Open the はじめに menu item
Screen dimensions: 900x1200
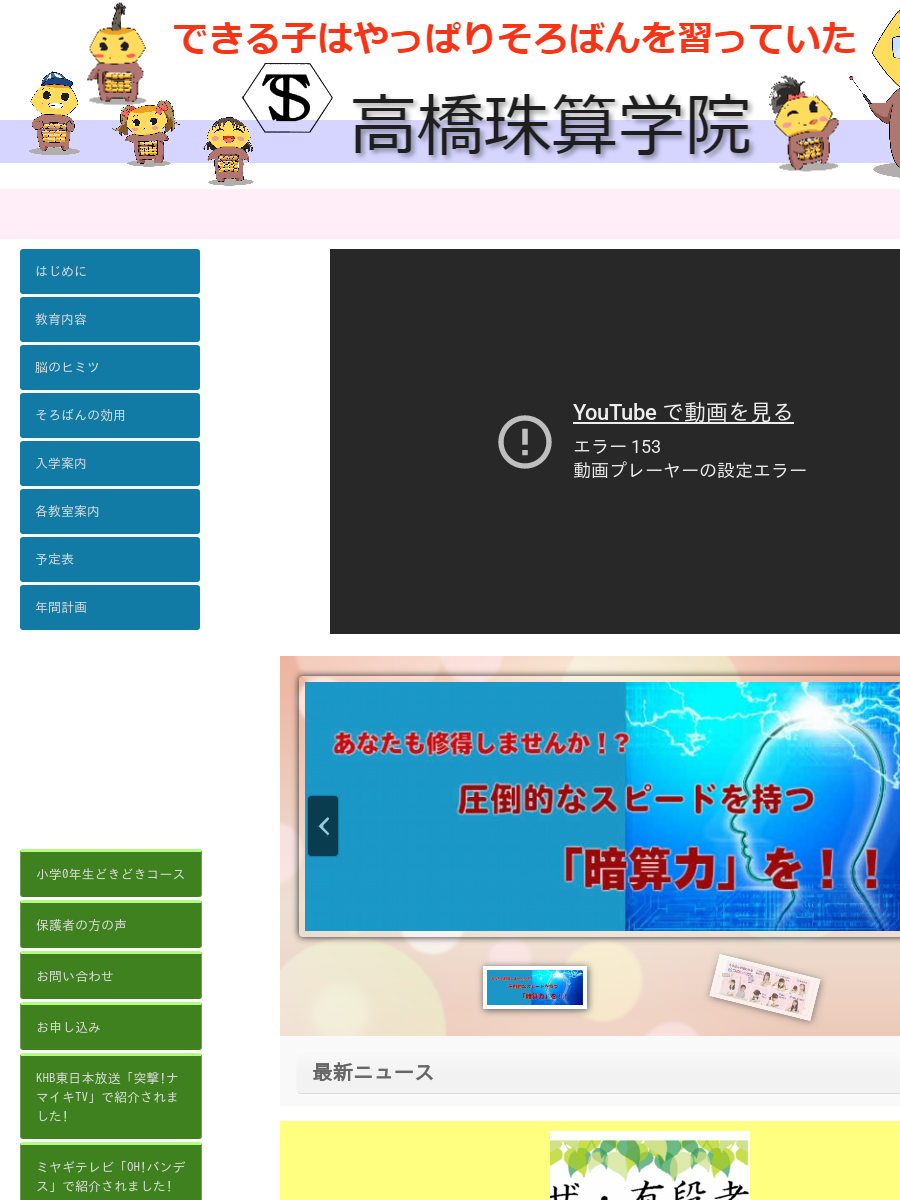(110, 271)
